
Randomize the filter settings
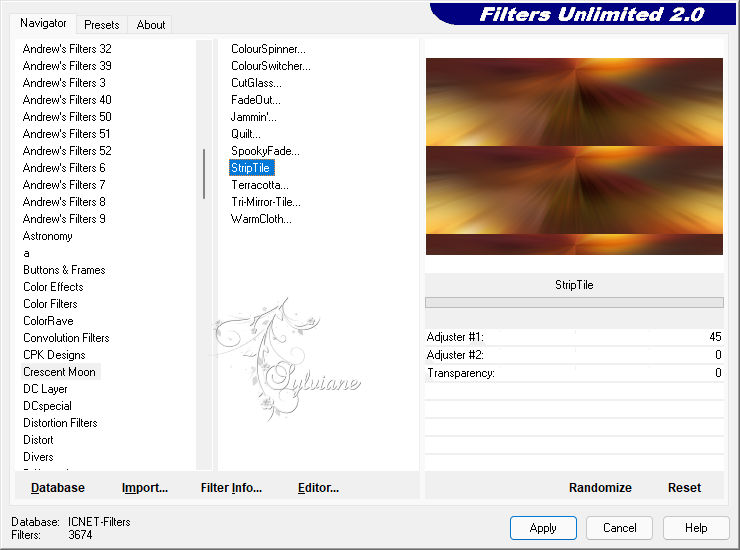point(600,488)
